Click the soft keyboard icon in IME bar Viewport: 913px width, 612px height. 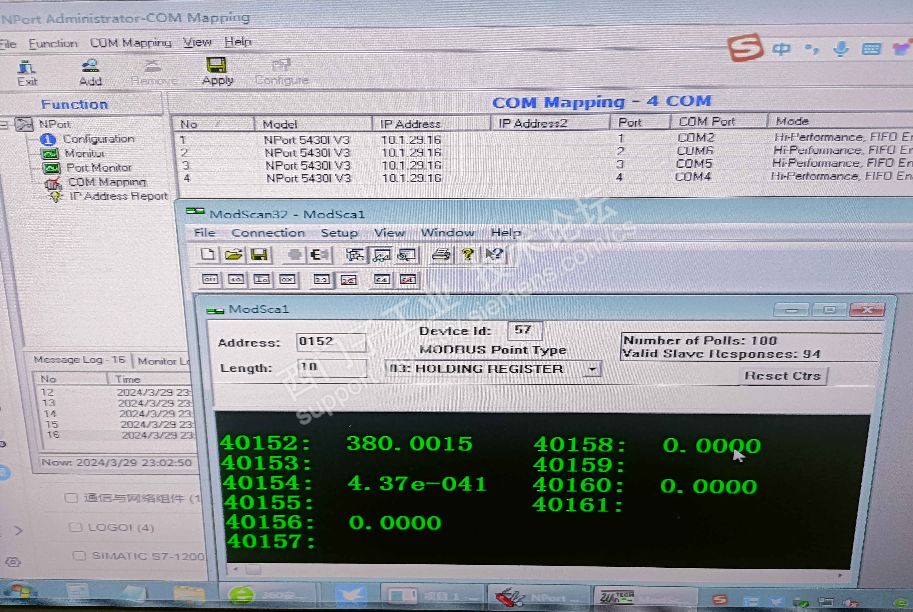(x=871, y=49)
